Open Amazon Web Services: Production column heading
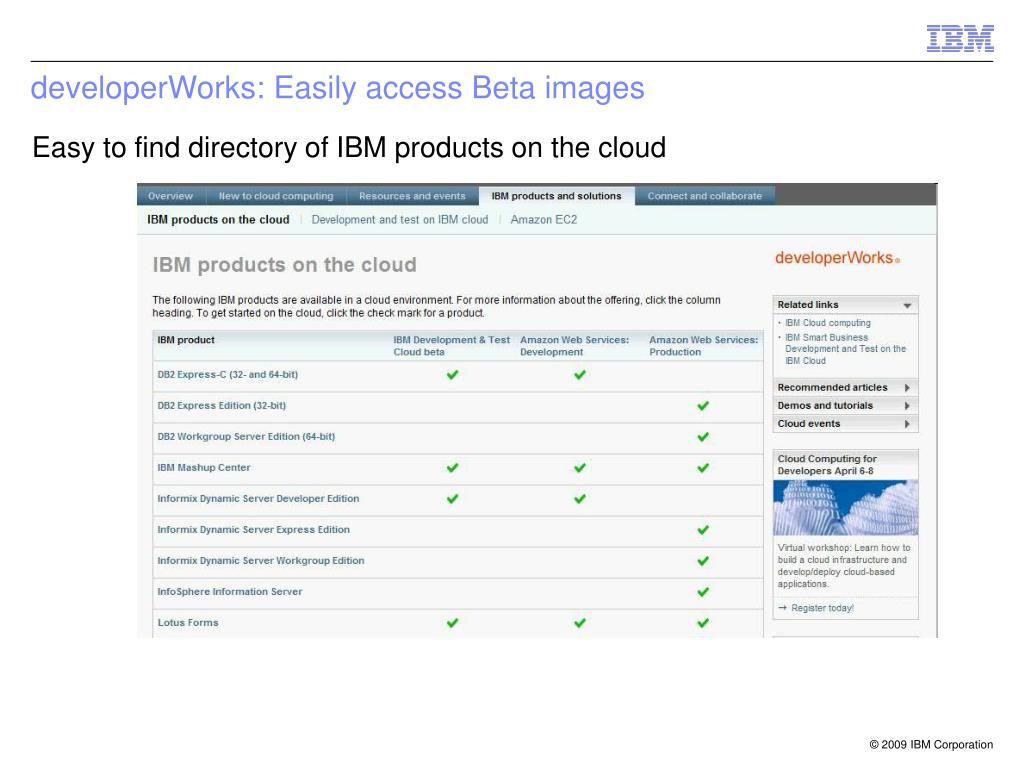 [704, 345]
